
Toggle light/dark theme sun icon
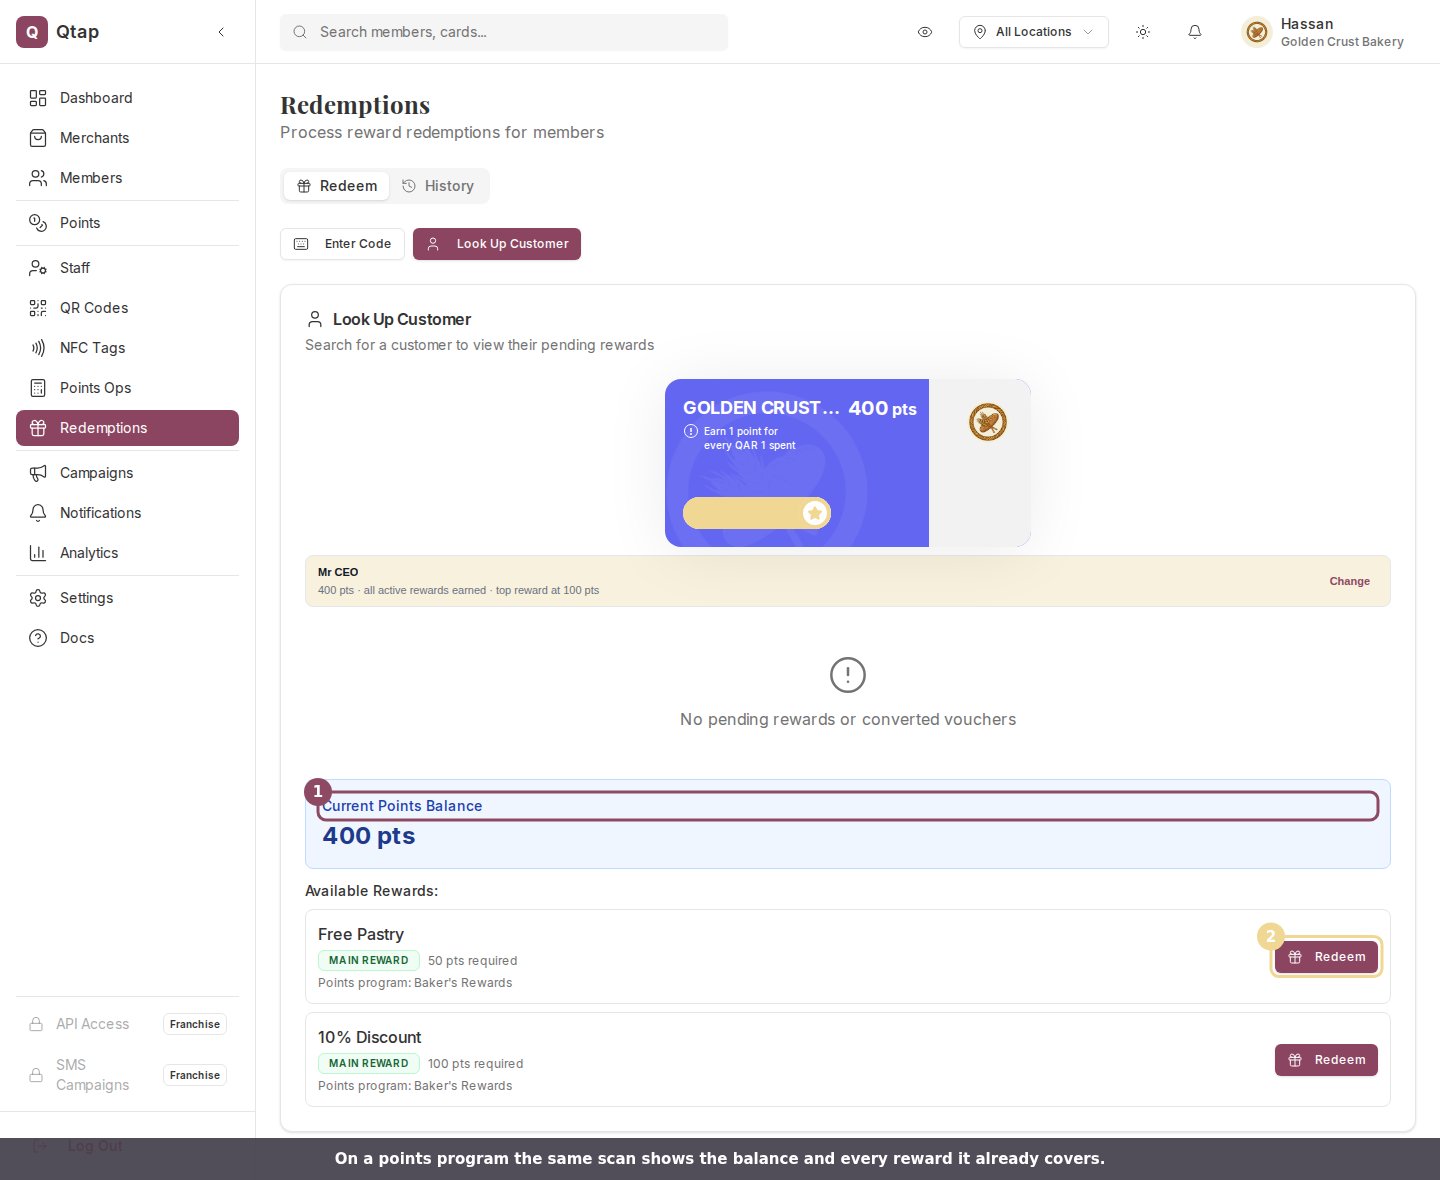pos(1143,32)
